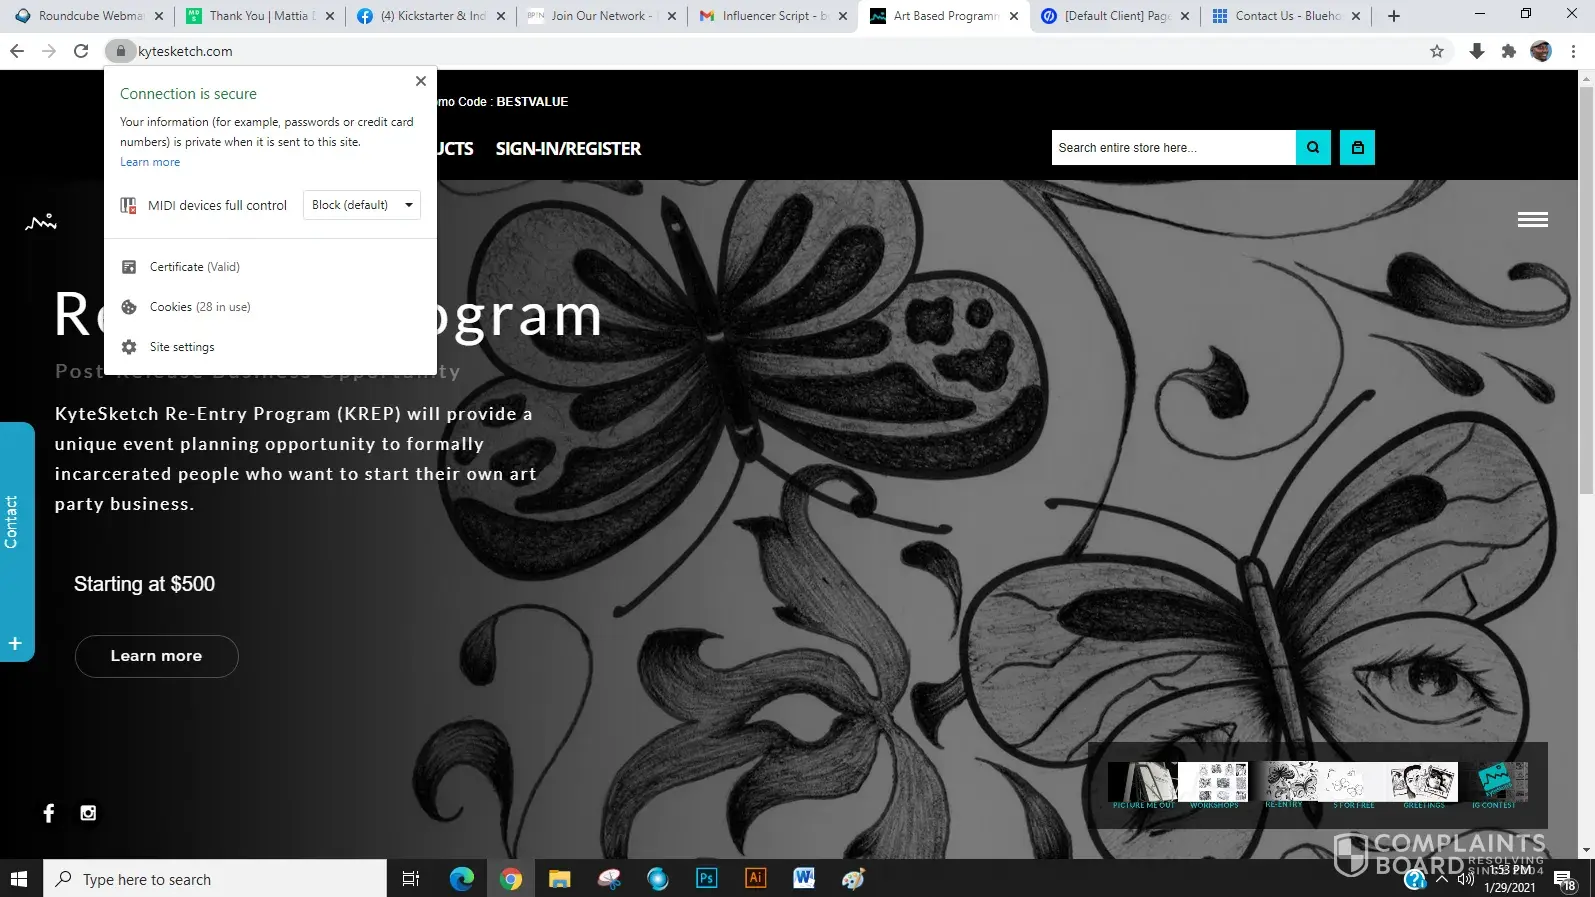Open Illustrator from the taskbar

coord(756,879)
